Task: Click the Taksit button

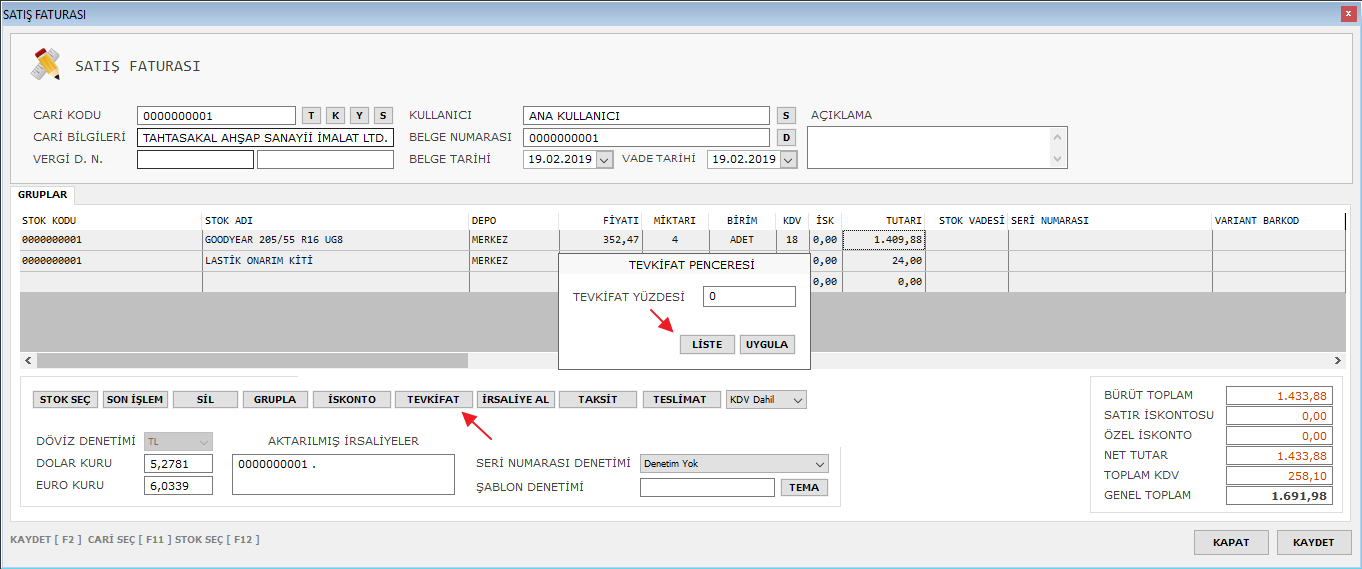Action: [597, 399]
